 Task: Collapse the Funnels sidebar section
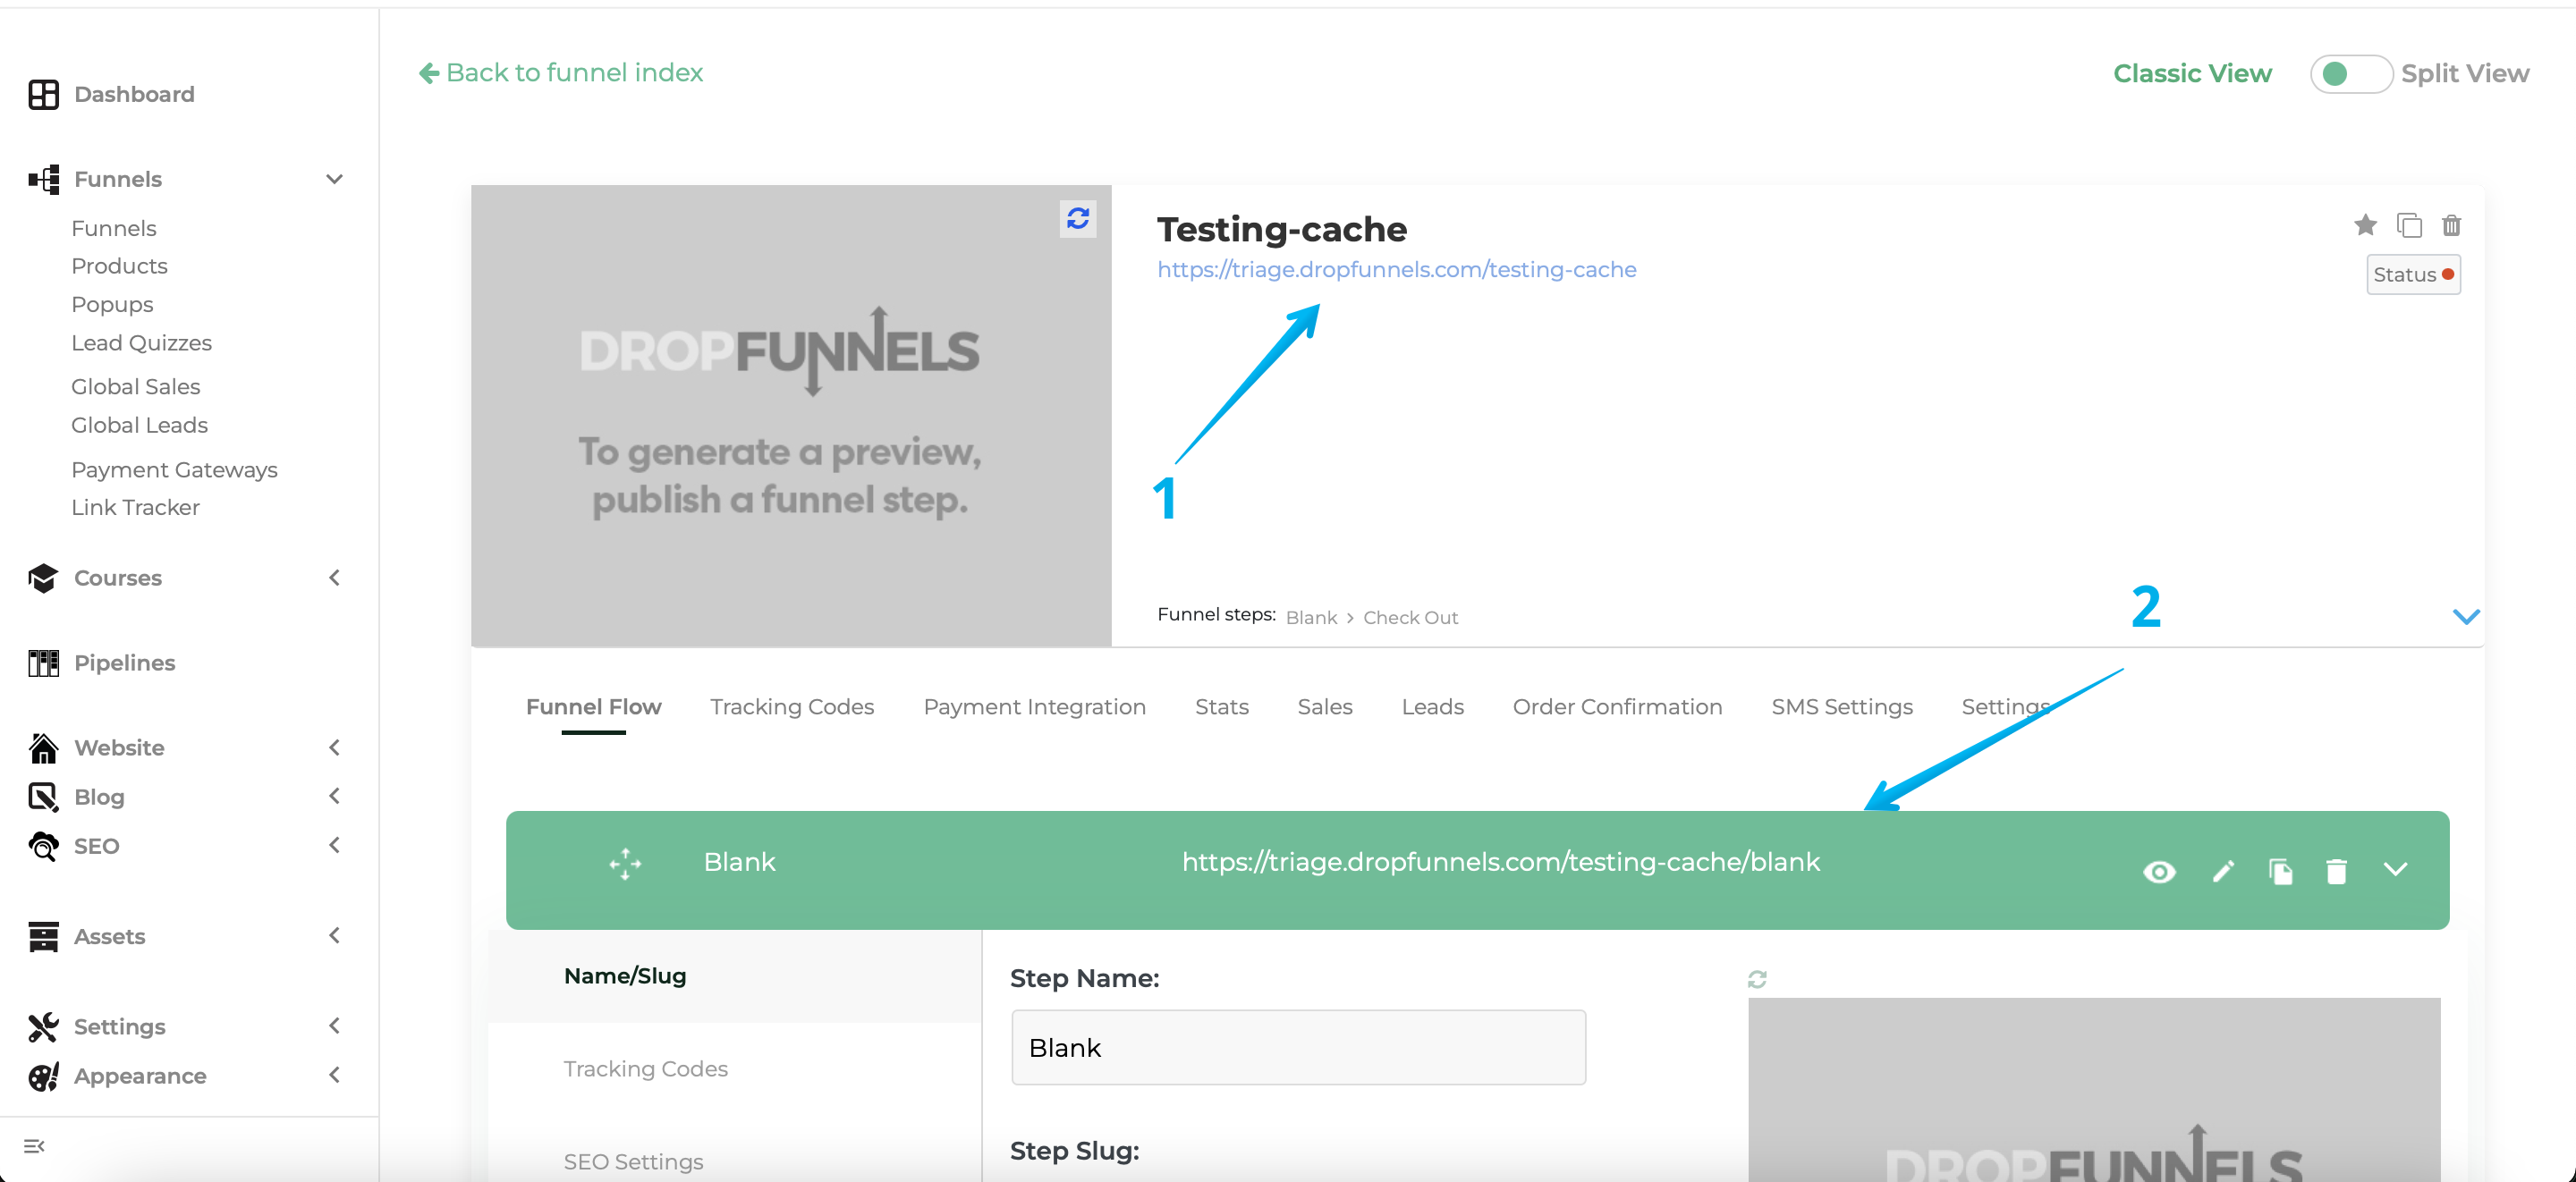(334, 179)
